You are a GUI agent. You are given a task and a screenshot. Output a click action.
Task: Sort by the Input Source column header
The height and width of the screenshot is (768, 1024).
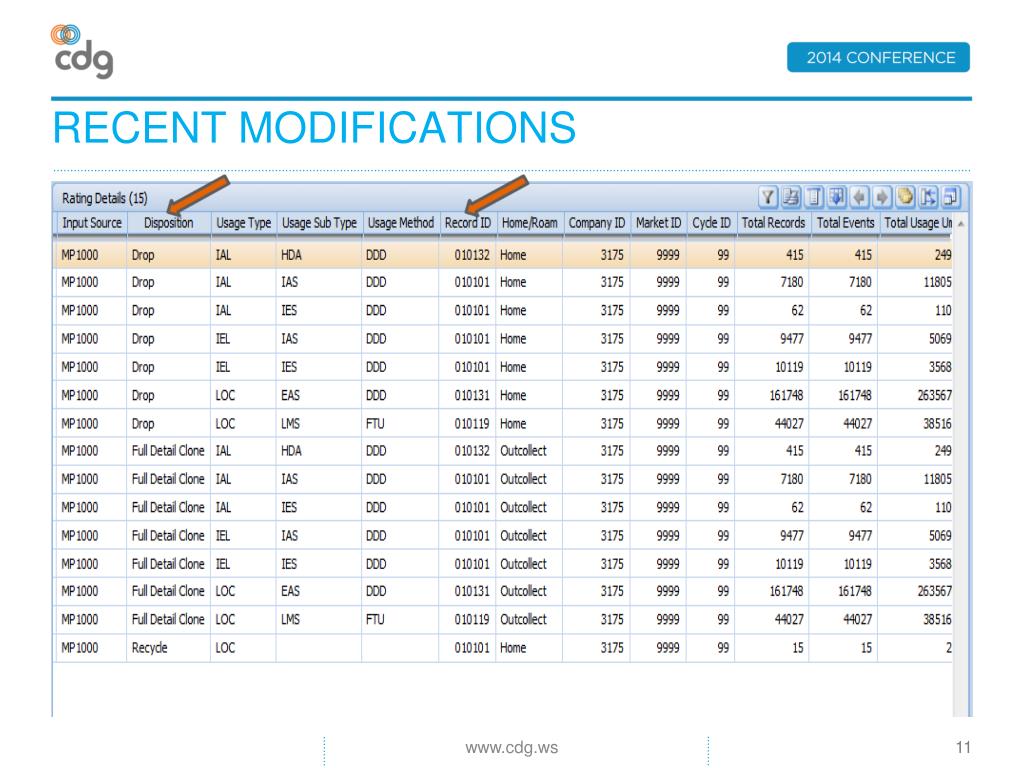tap(91, 223)
